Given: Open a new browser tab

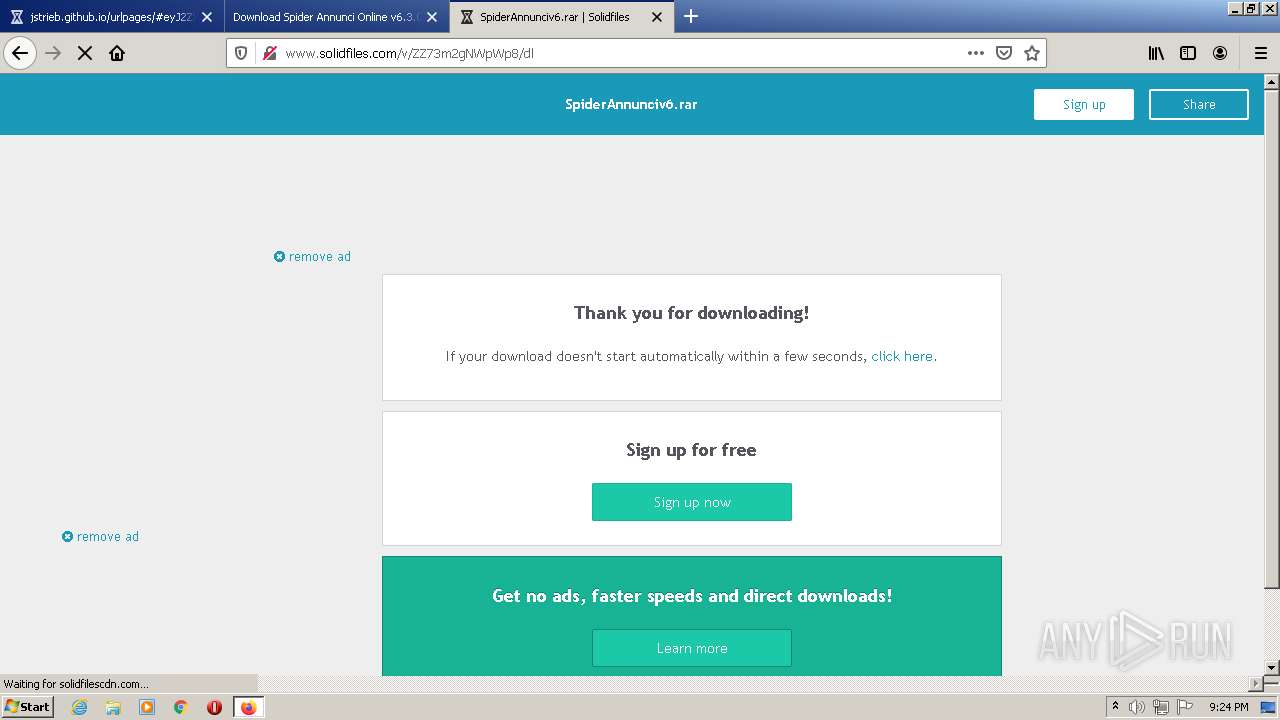Looking at the screenshot, I should click(x=691, y=16).
